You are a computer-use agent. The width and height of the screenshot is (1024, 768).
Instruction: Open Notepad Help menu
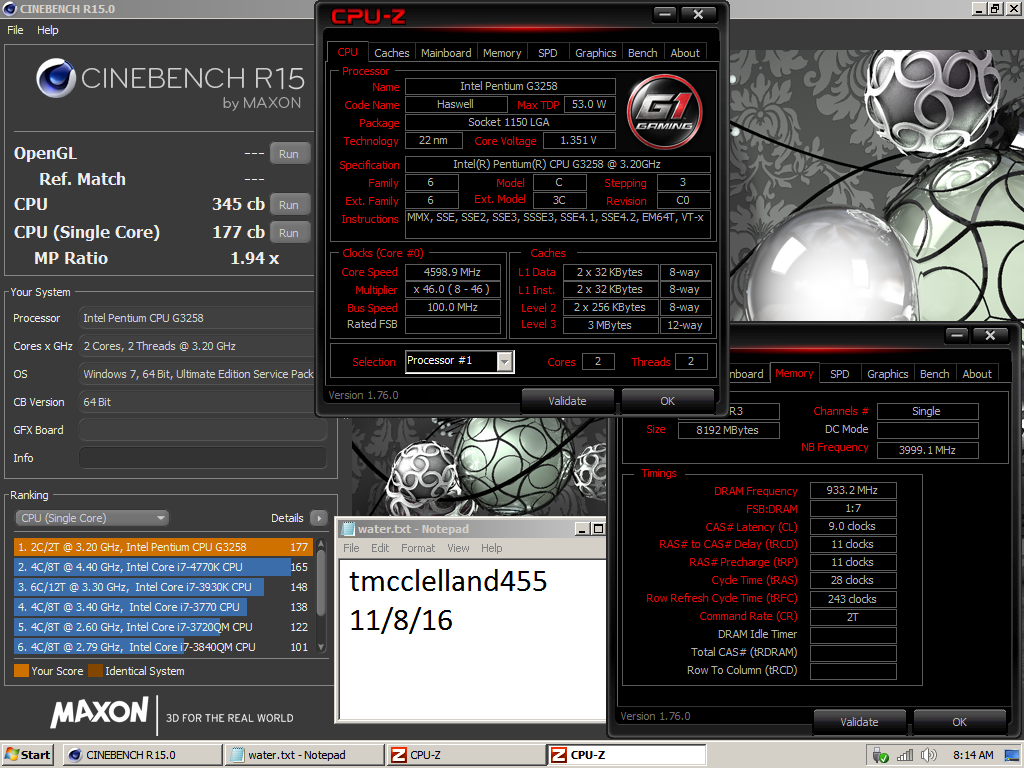pos(492,548)
